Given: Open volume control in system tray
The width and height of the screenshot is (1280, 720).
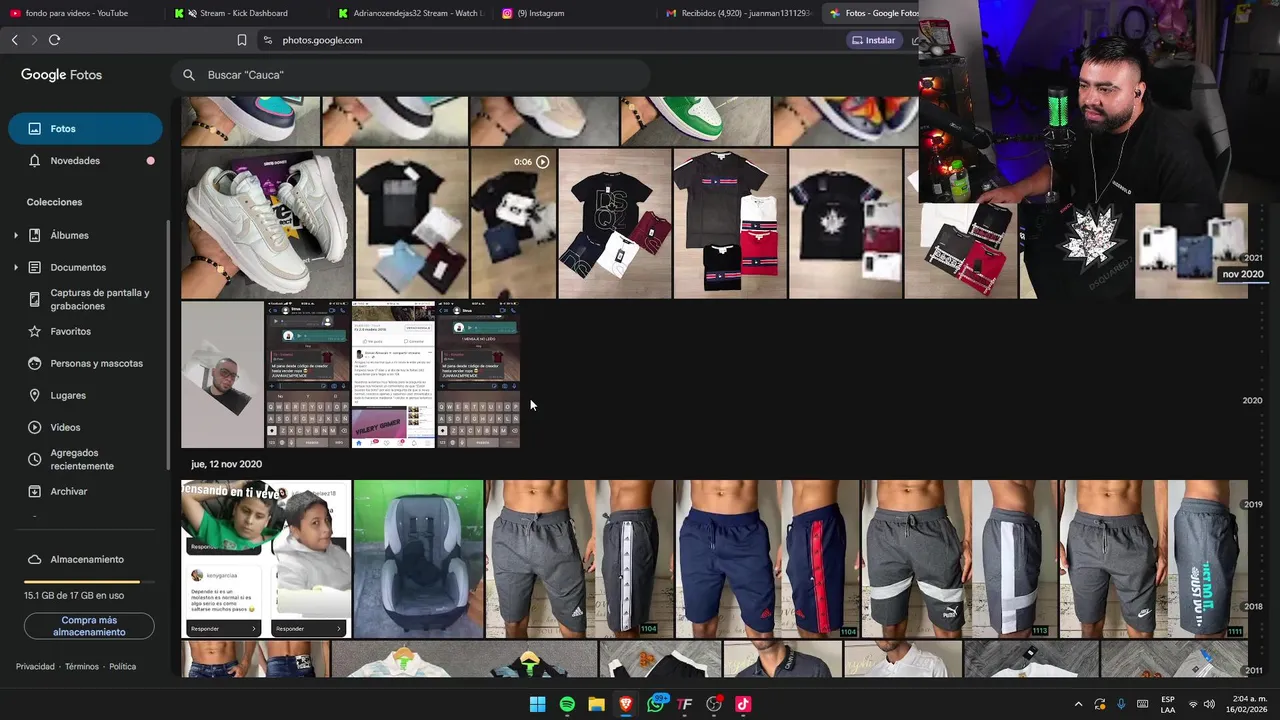Looking at the screenshot, I should pyautogui.click(x=1209, y=704).
